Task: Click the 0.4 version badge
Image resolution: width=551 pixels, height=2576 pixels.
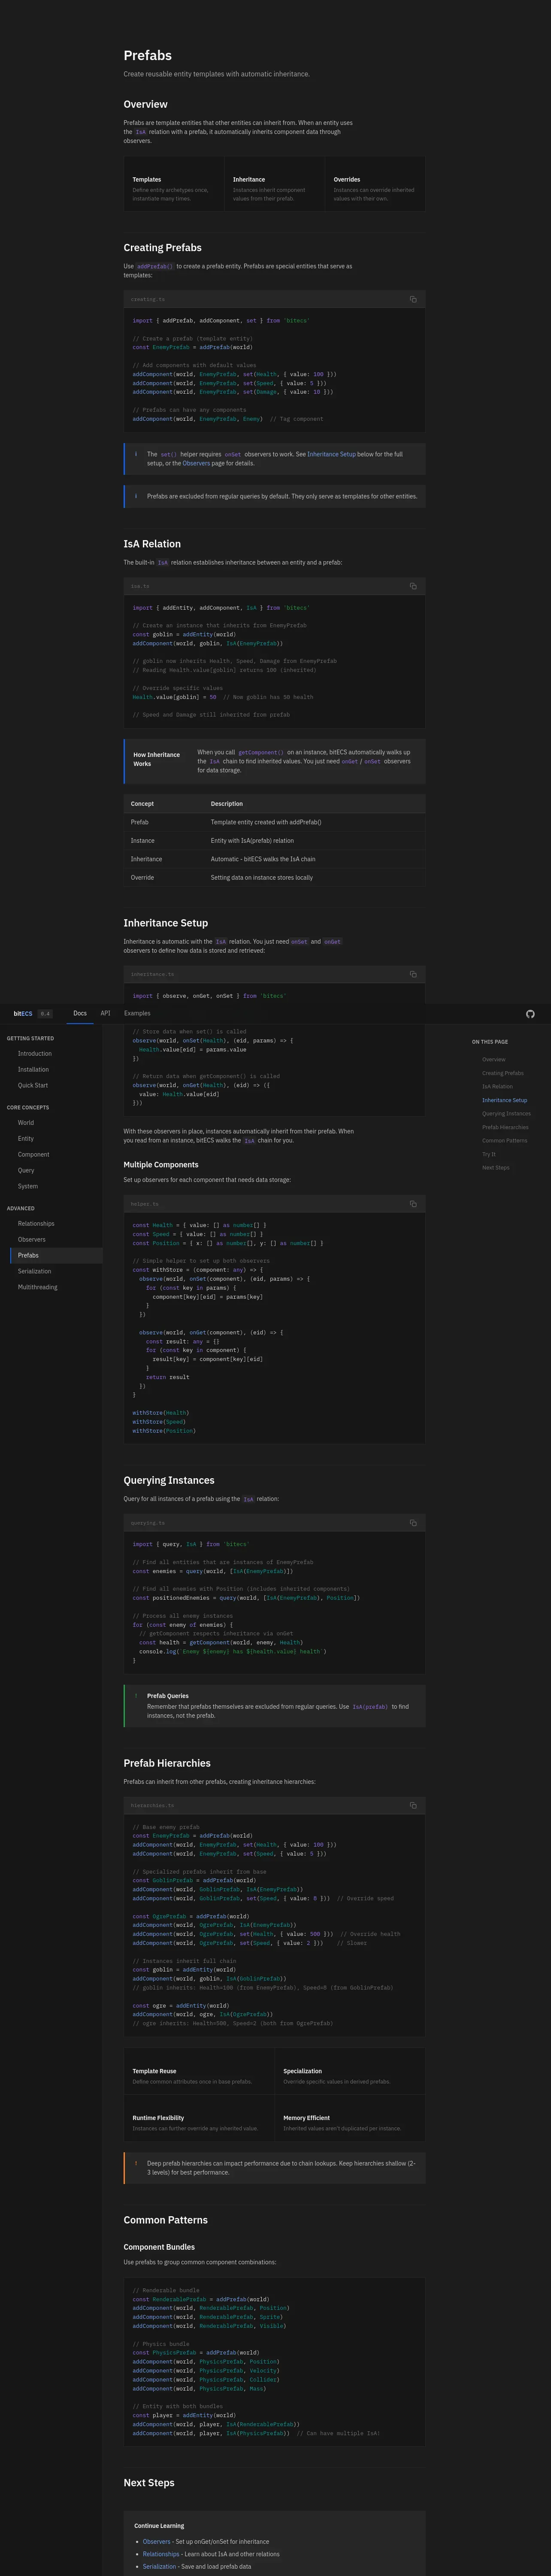Action: tap(45, 1014)
